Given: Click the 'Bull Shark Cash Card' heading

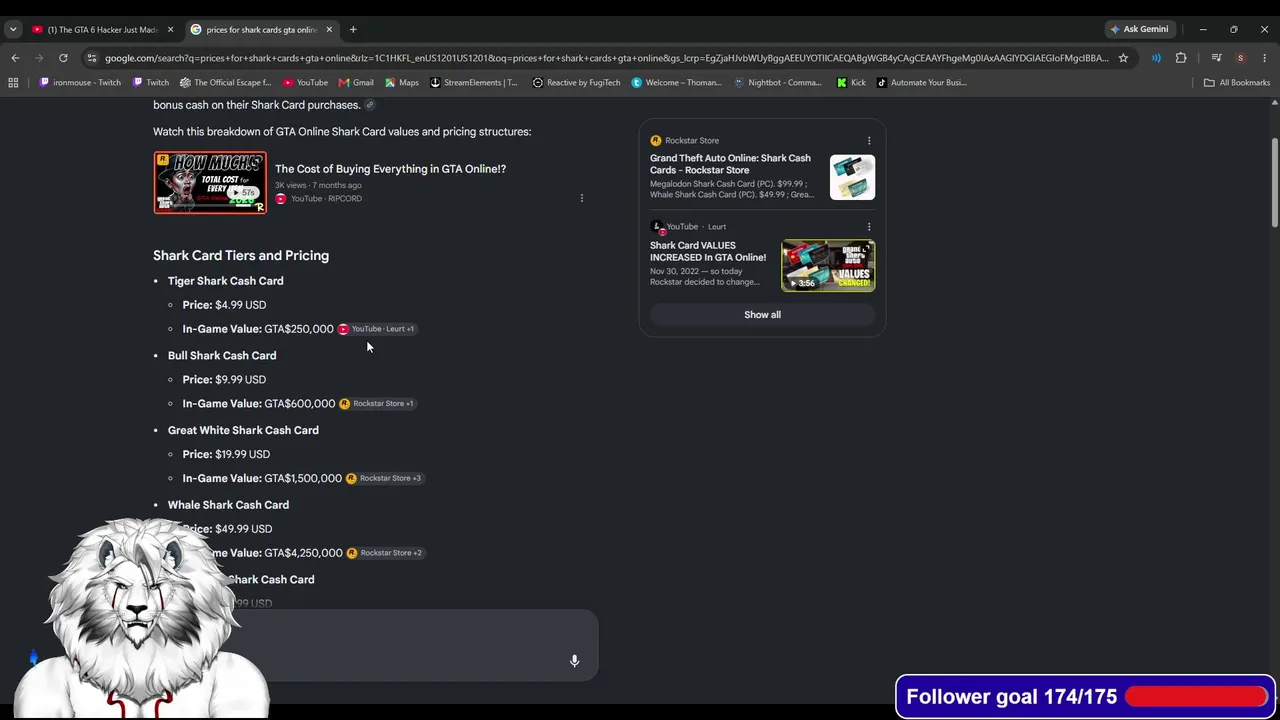Looking at the screenshot, I should 222,356.
